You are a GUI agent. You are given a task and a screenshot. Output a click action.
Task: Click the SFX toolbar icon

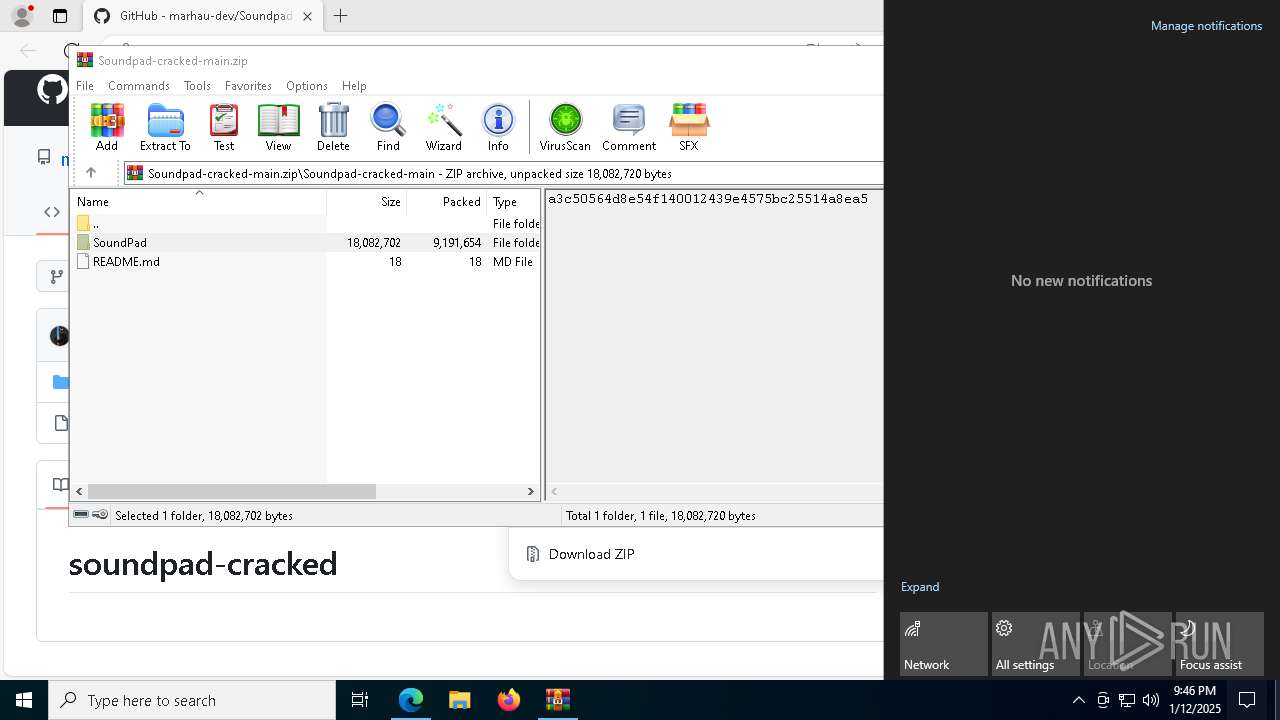[689, 127]
